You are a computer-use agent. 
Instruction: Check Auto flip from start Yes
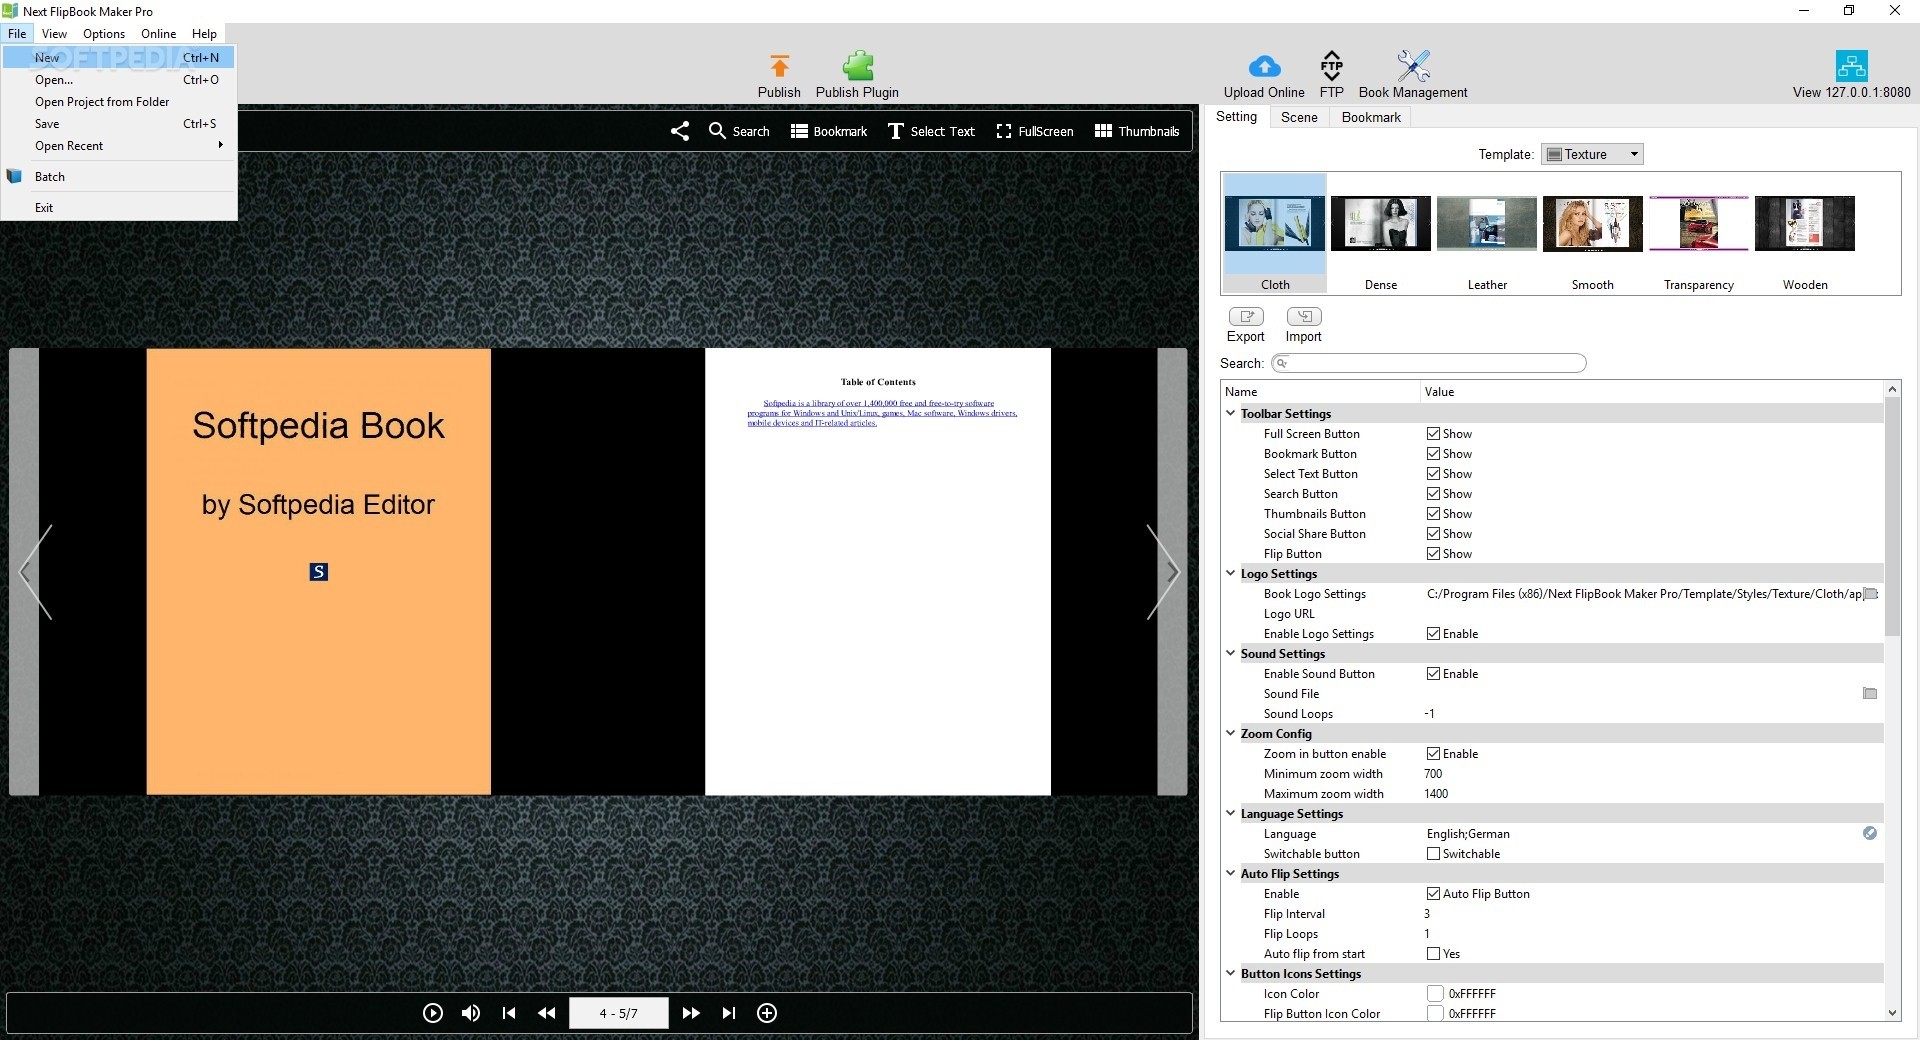pyautogui.click(x=1433, y=954)
